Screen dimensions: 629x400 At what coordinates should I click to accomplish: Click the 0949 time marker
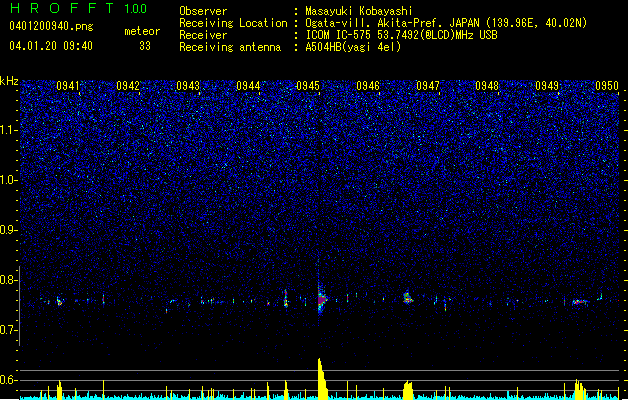click(547, 86)
